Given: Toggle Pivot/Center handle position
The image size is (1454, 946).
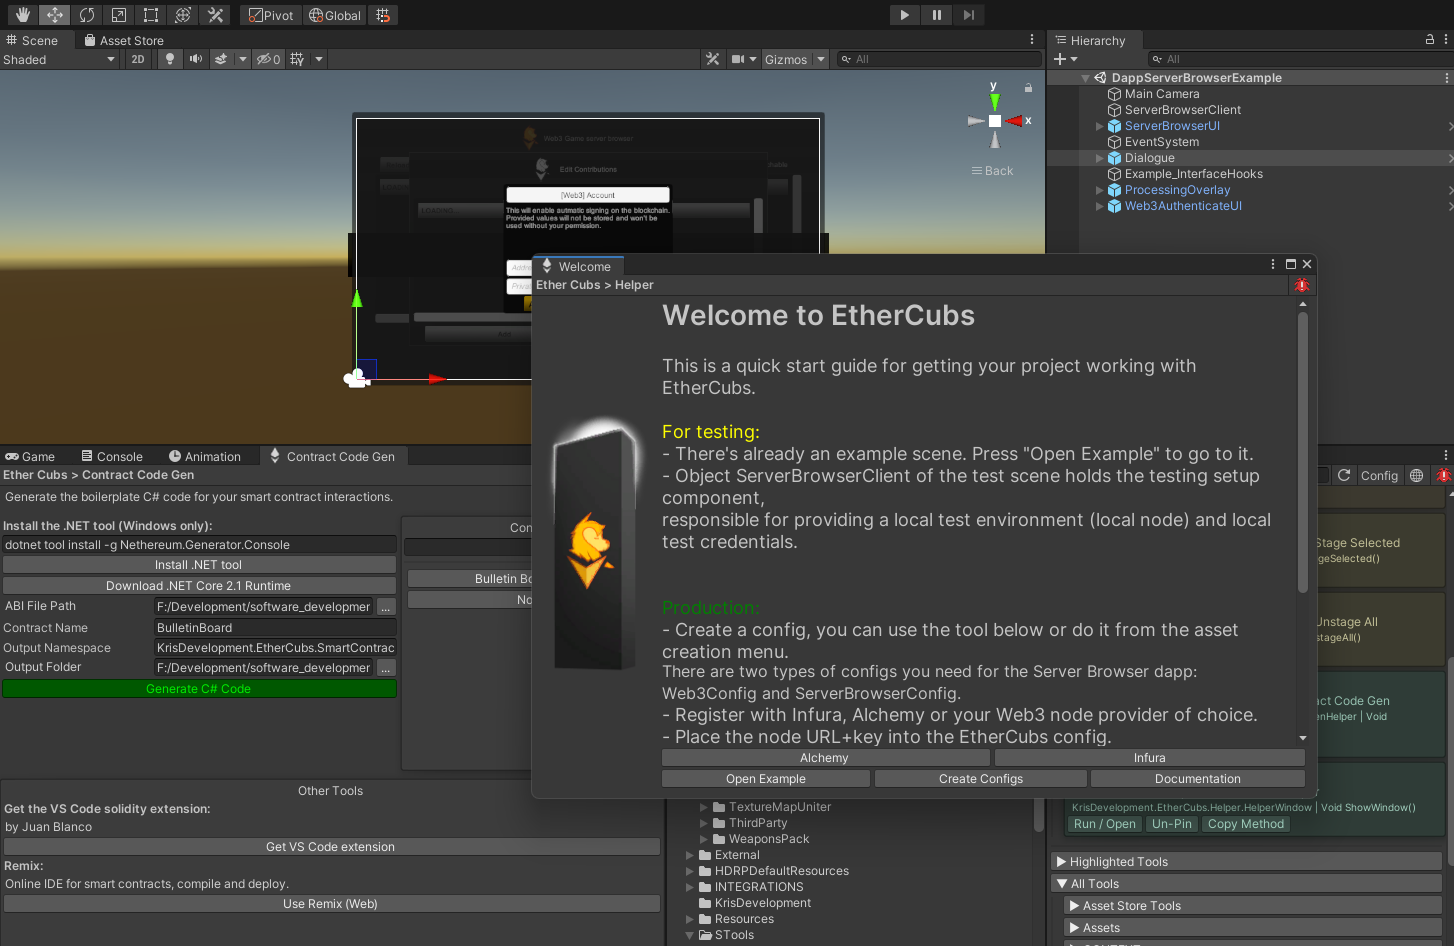Looking at the screenshot, I should [x=271, y=15].
